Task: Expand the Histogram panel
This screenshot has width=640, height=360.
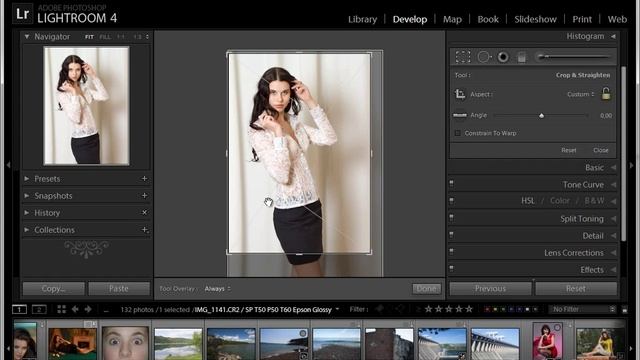Action: [613, 36]
